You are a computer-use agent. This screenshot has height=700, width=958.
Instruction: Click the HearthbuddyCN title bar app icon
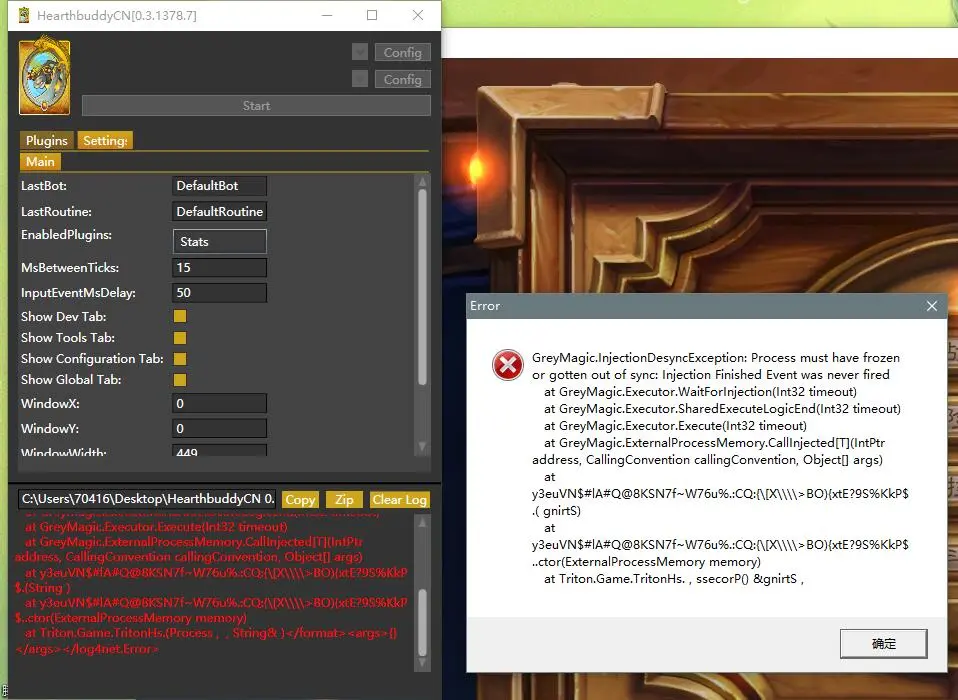click(24, 15)
